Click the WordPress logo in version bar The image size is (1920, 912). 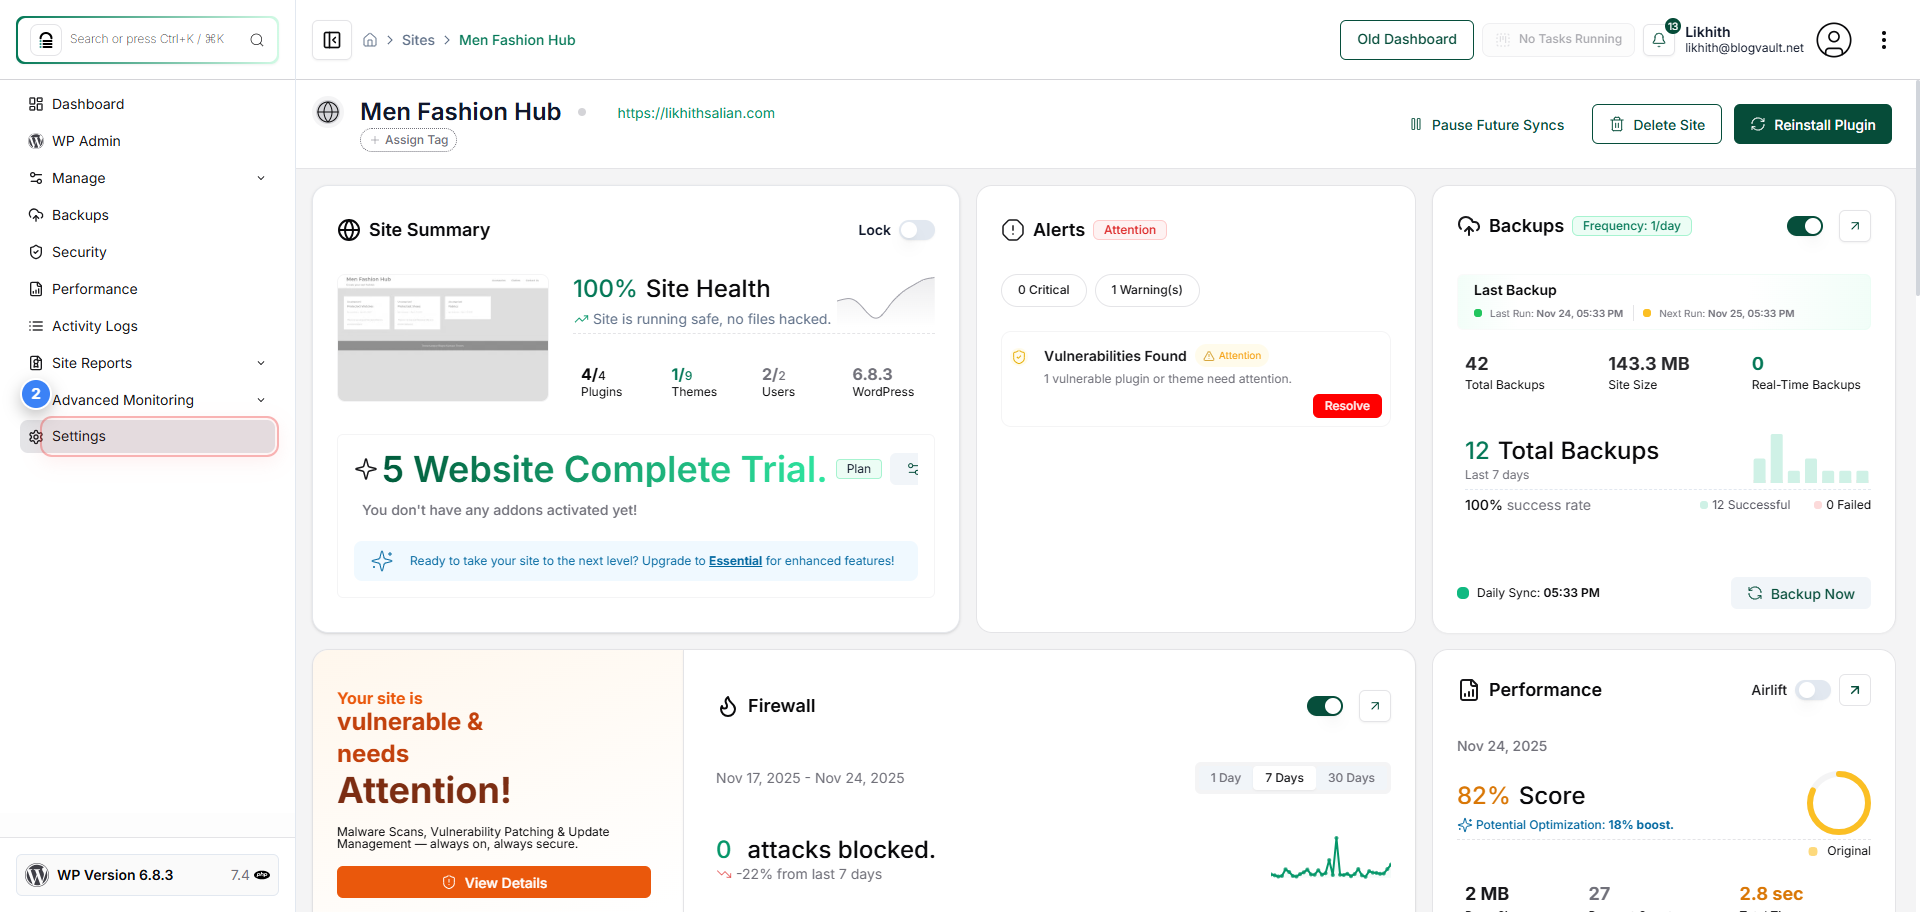(x=37, y=875)
